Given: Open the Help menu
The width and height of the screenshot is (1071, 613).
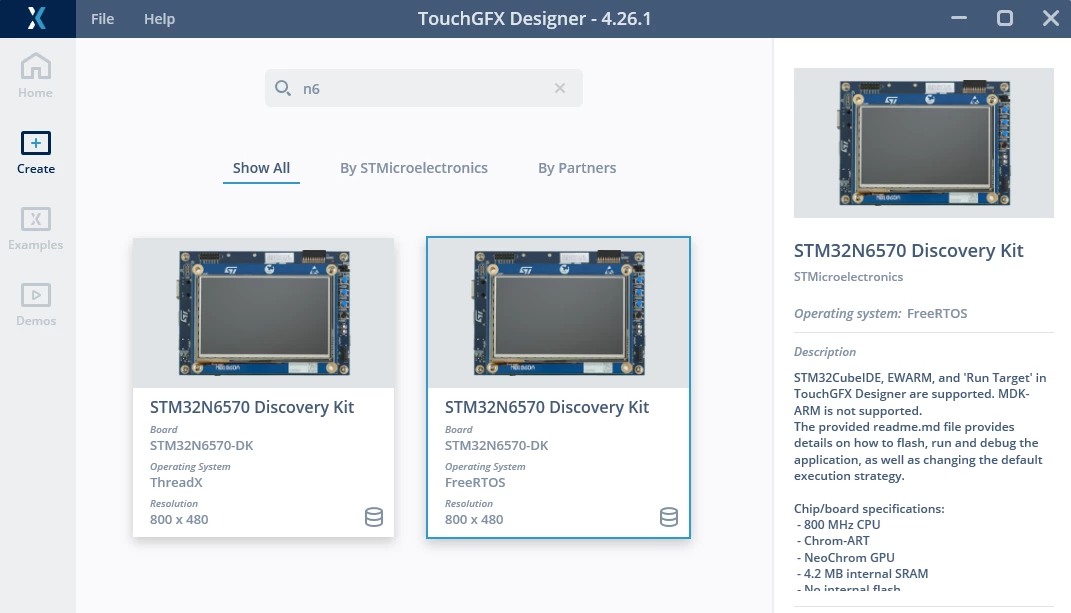Looking at the screenshot, I should (x=159, y=19).
